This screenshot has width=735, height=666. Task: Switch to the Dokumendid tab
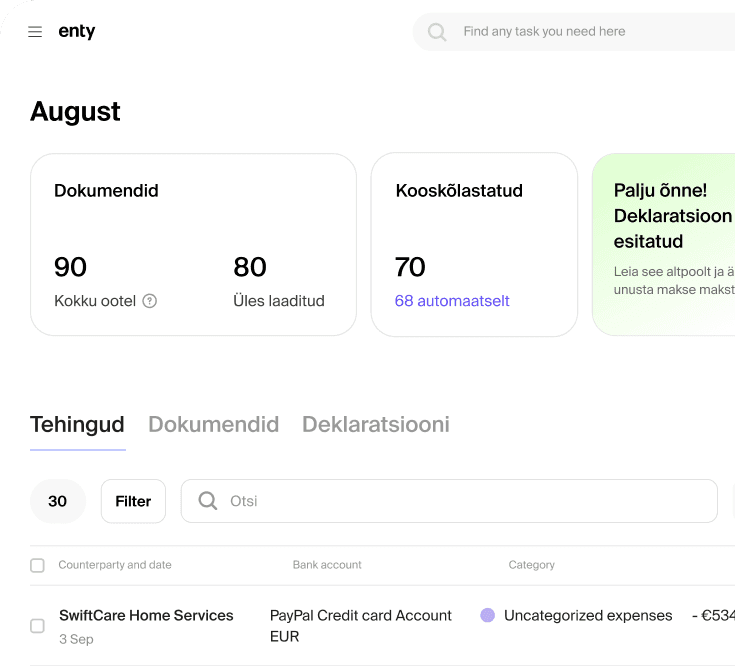click(x=214, y=425)
